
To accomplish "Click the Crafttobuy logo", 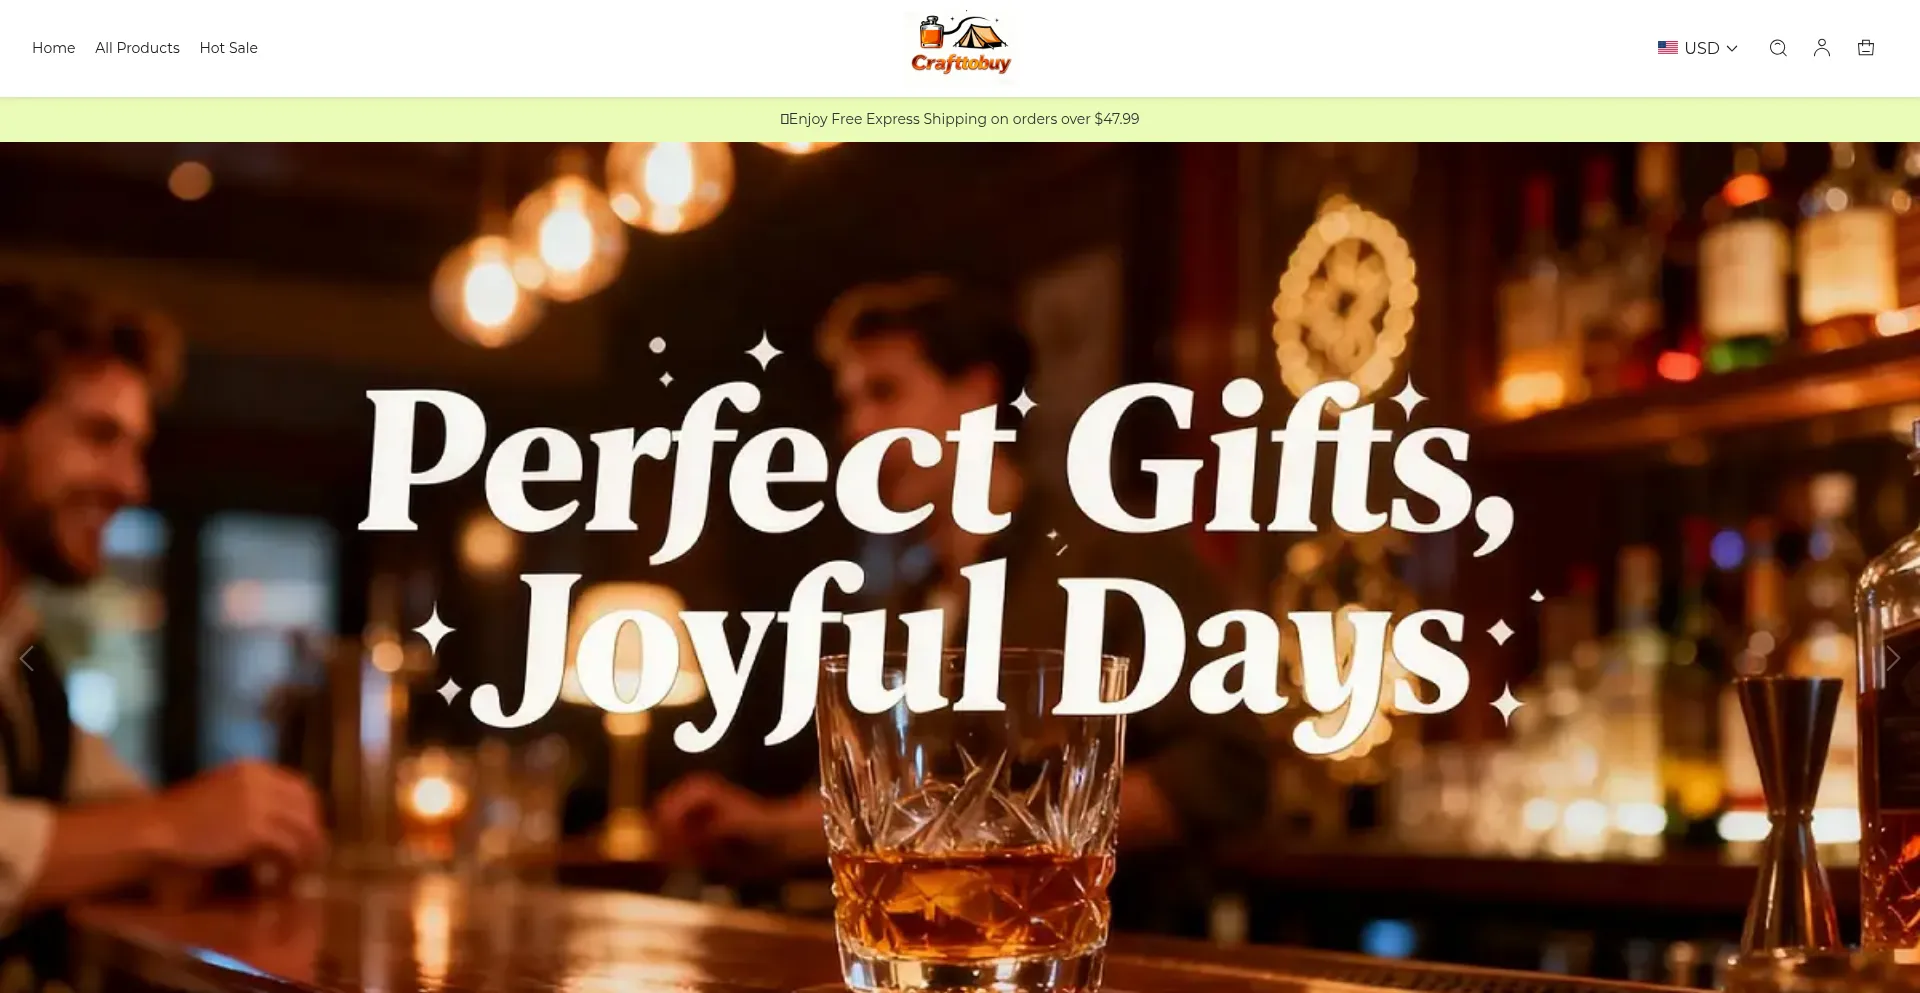I will 960,45.
